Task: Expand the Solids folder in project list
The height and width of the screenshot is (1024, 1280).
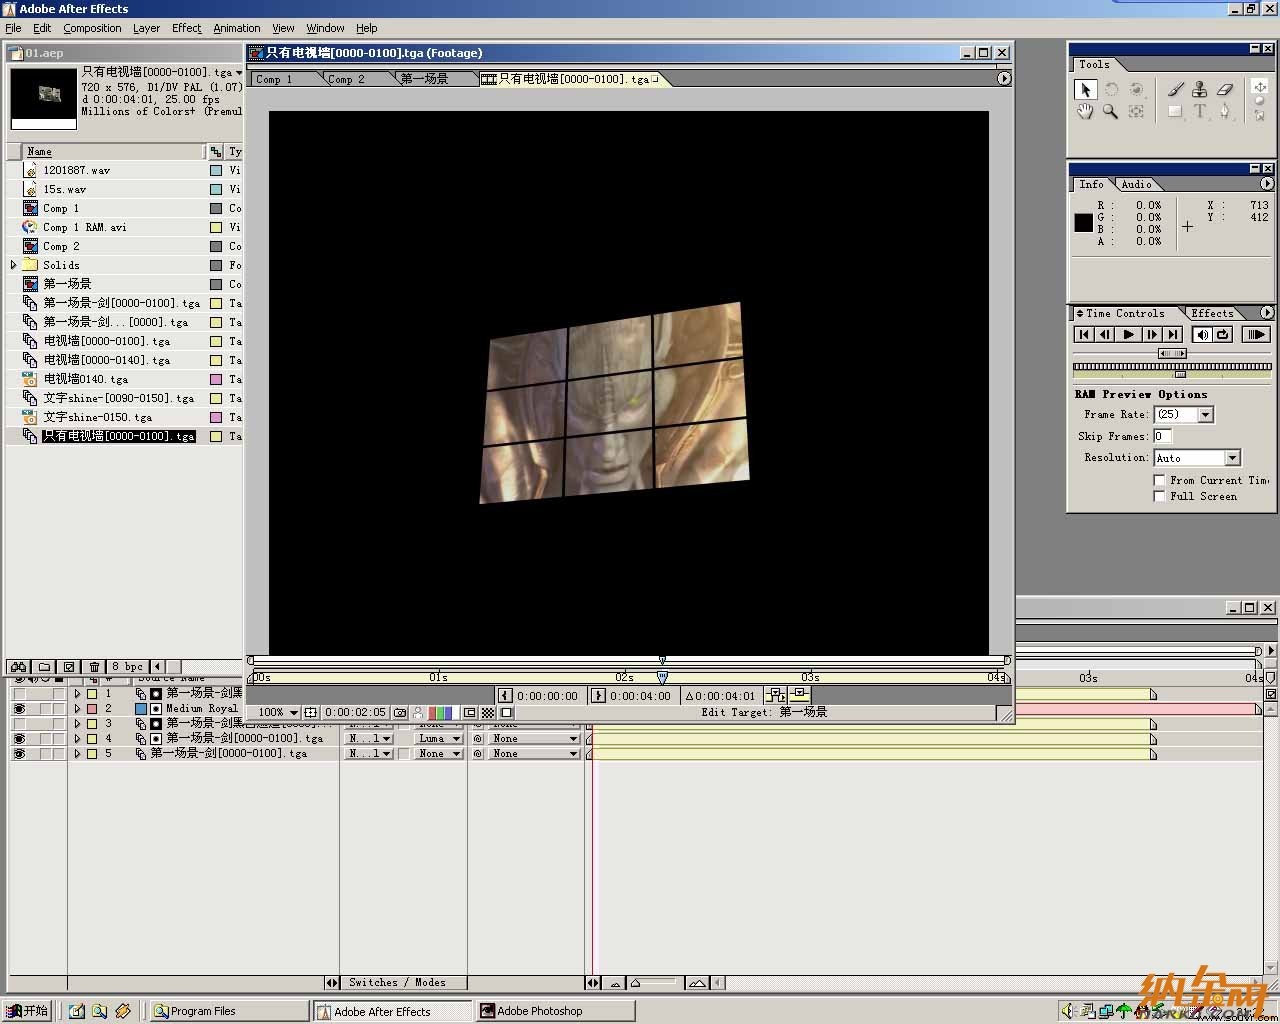Action: pos(14,265)
